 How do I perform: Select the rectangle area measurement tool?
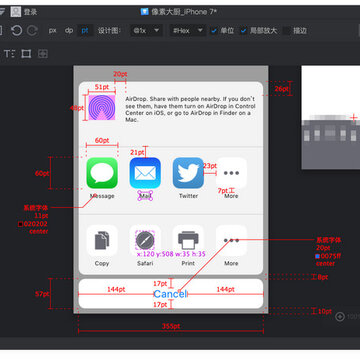[26, 54]
